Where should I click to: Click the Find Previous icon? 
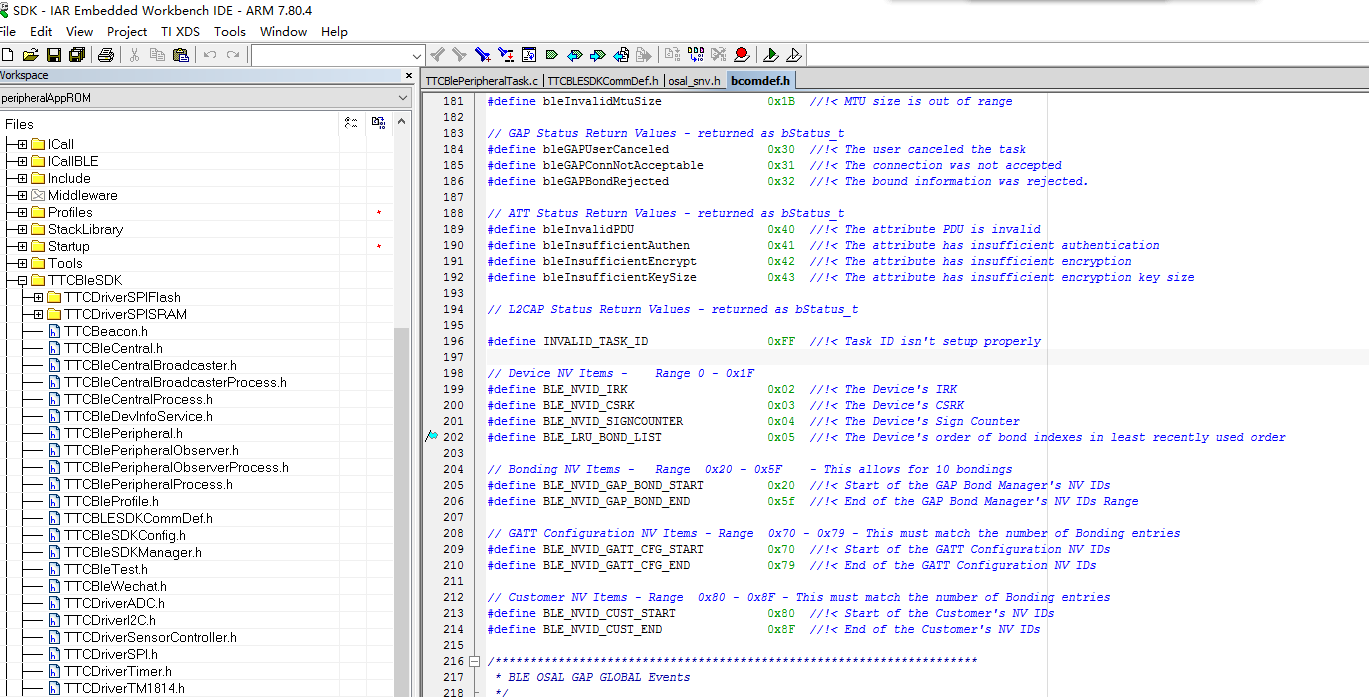(437, 55)
